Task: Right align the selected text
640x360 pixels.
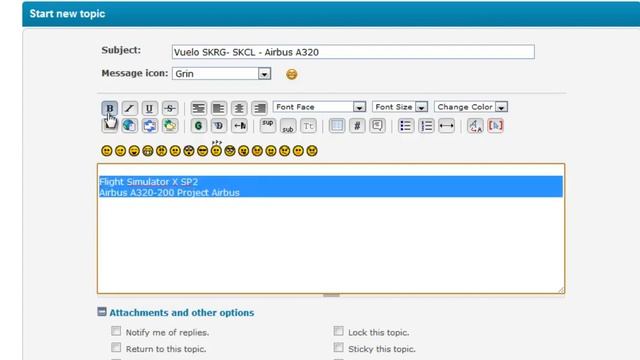Action: point(260,108)
